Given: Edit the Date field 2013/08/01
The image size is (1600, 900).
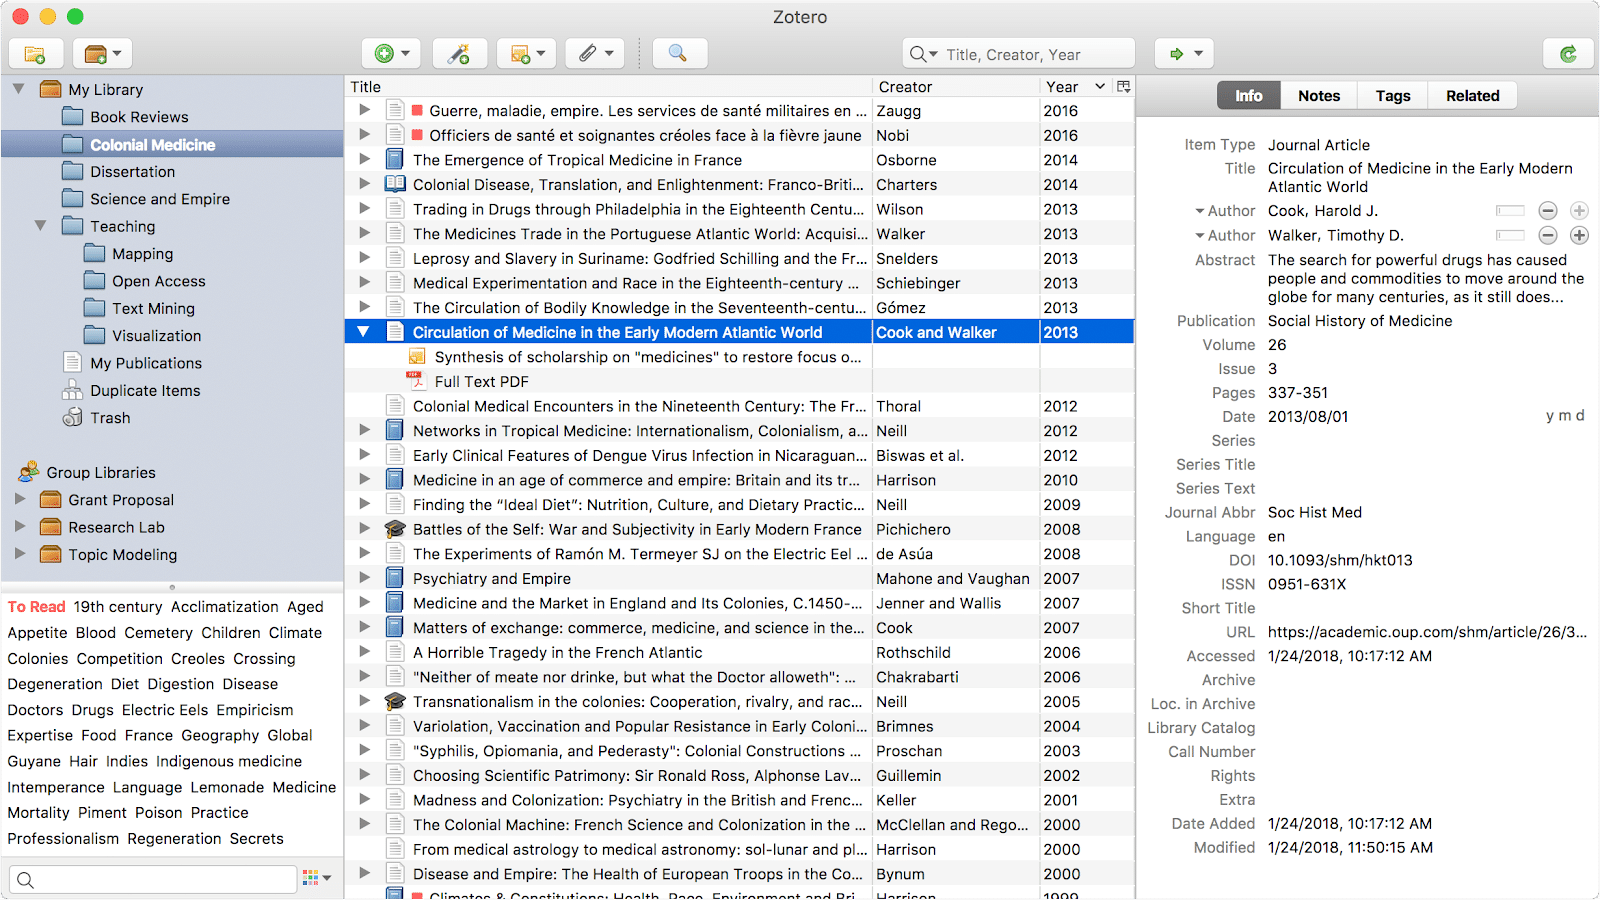Looking at the screenshot, I should (1308, 417).
